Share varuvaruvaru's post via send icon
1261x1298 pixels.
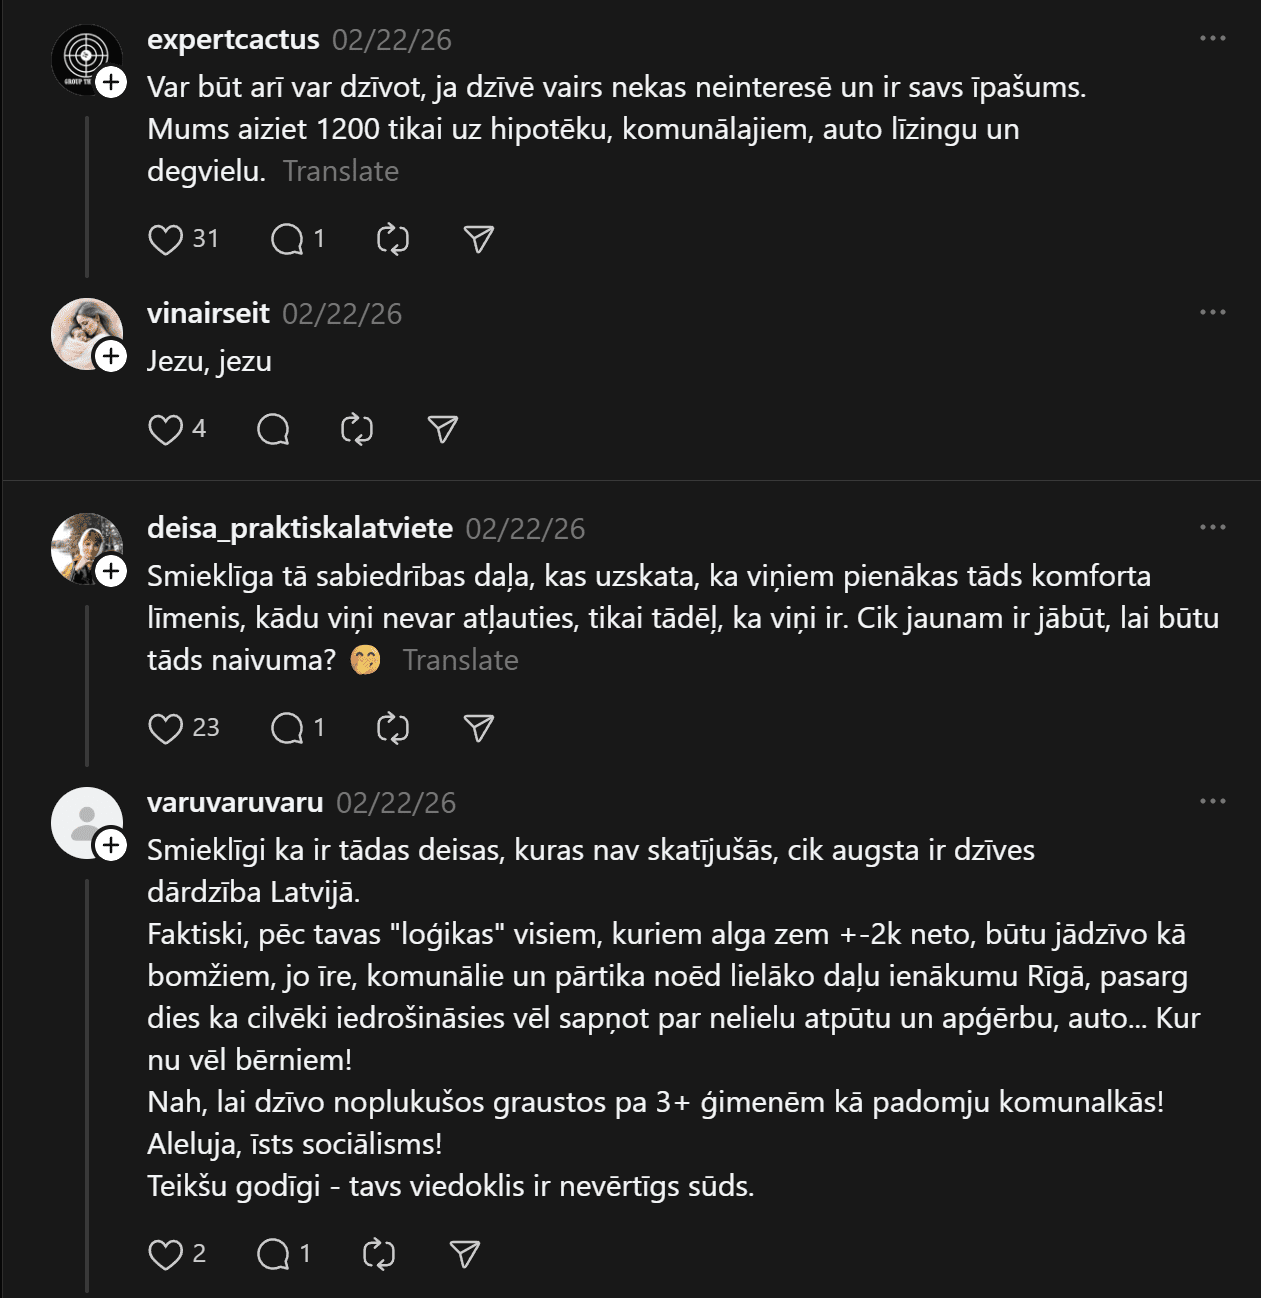(x=465, y=1255)
